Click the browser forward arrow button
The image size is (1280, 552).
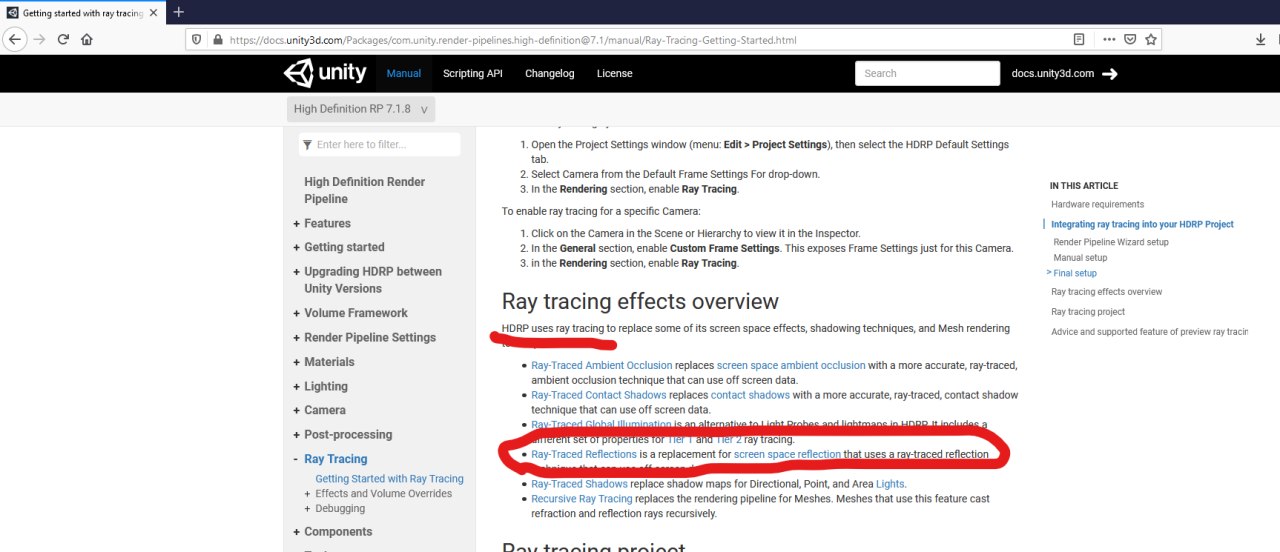[39, 39]
